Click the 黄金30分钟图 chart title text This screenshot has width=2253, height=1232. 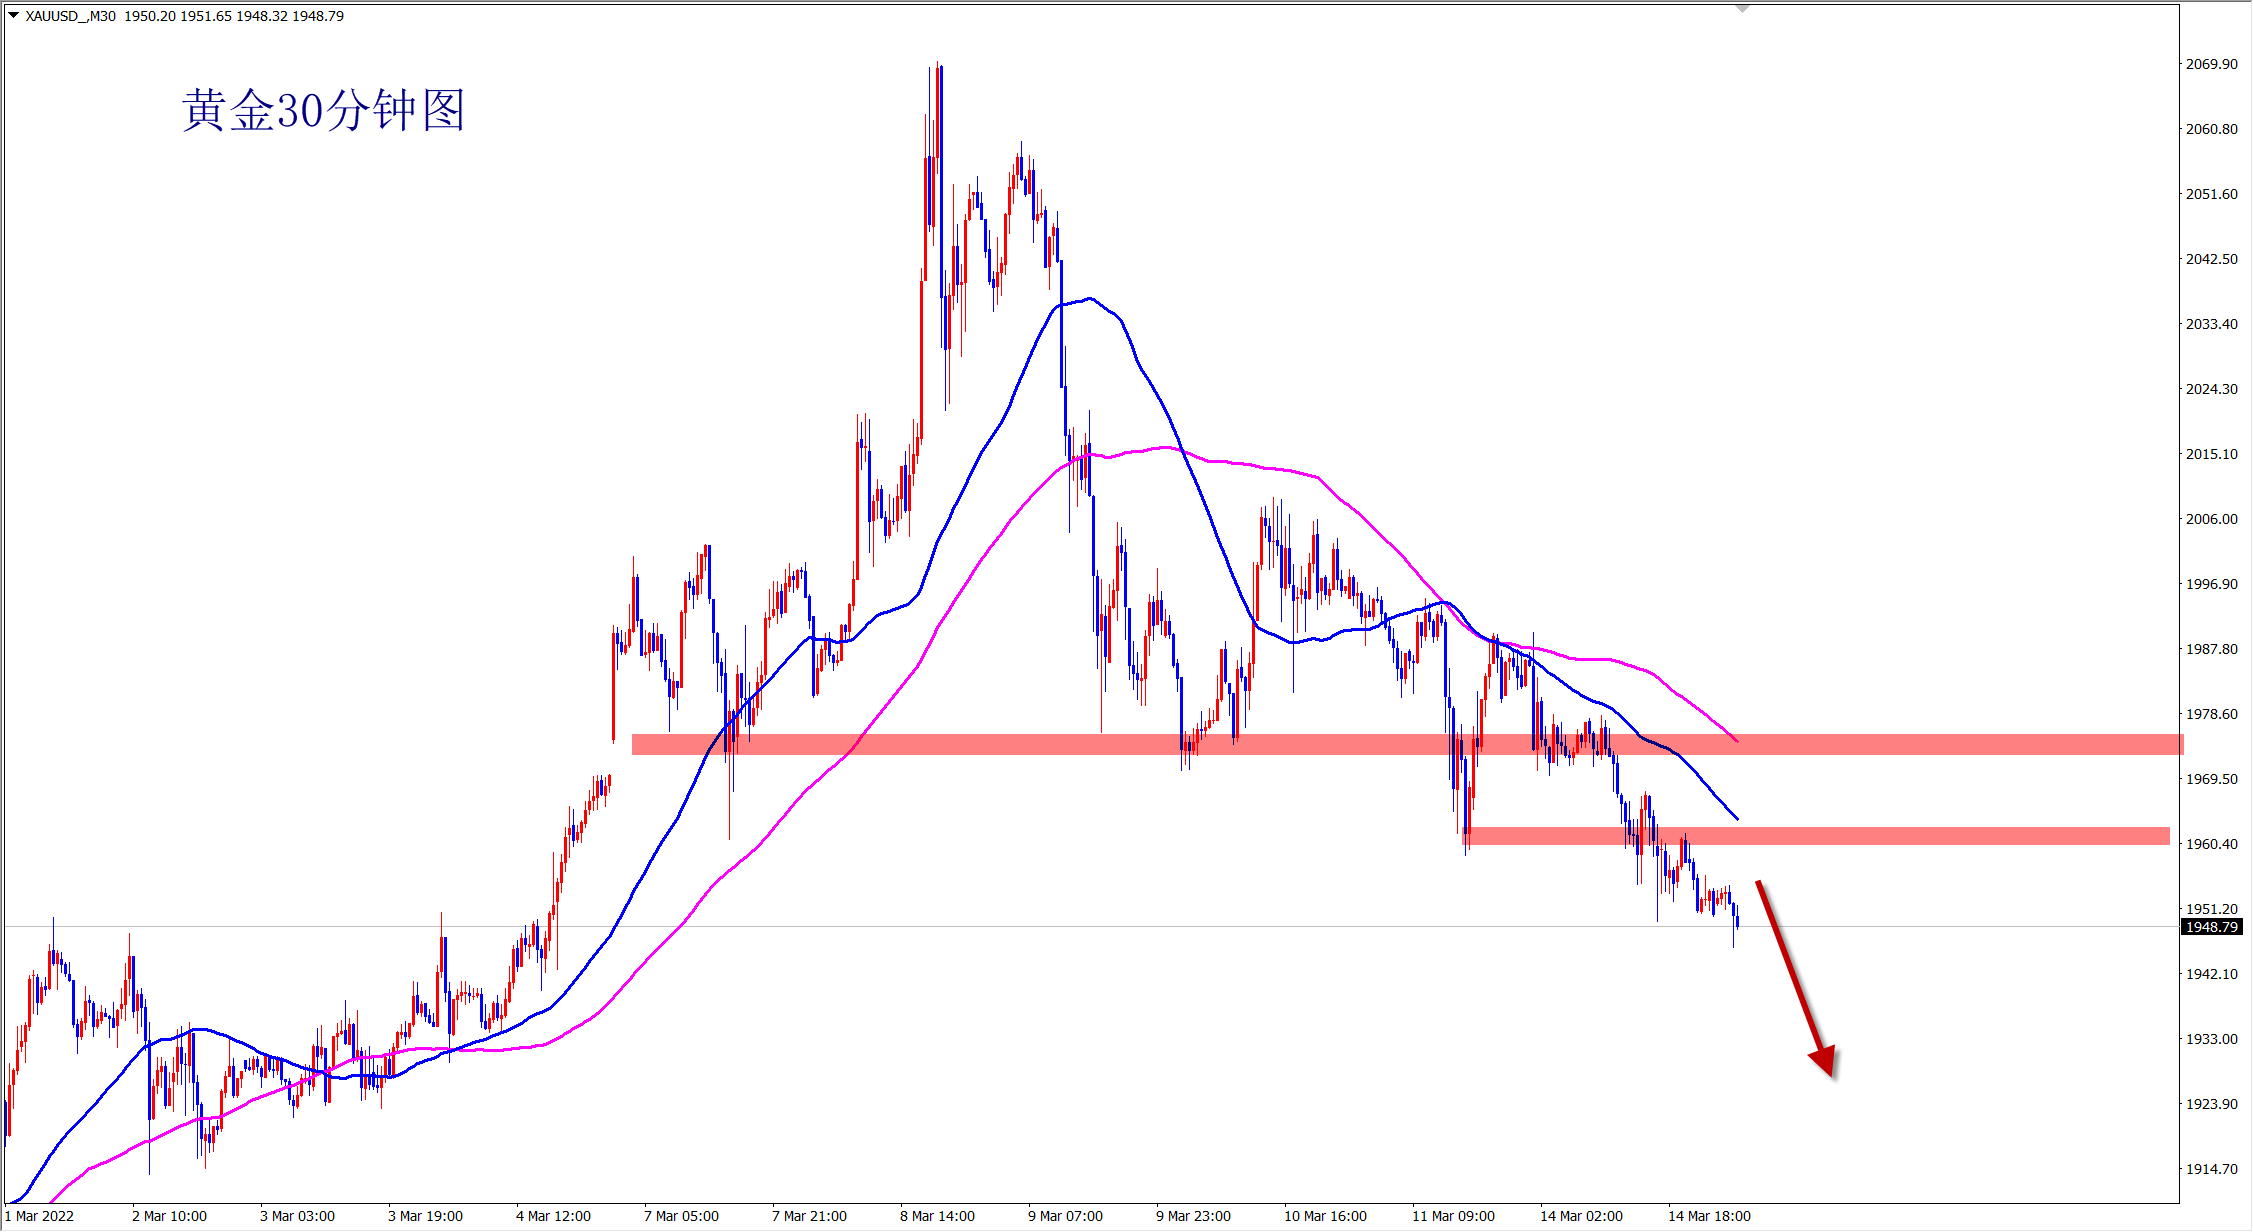(323, 110)
